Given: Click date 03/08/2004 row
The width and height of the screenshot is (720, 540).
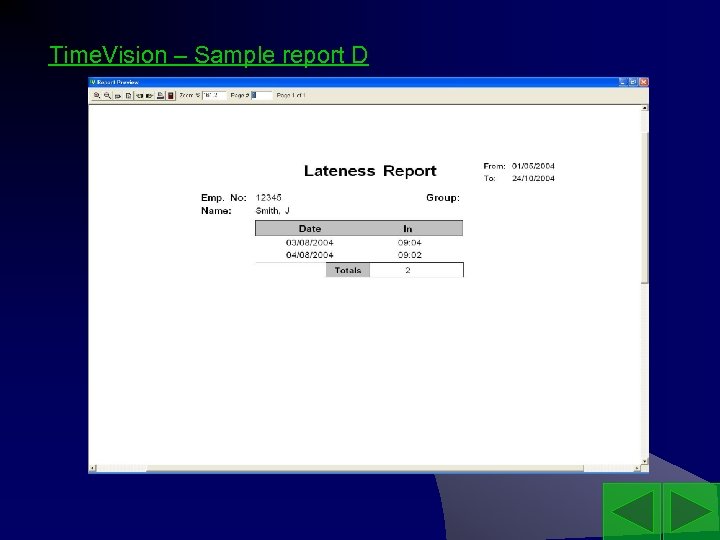Looking at the screenshot, I should [310, 242].
